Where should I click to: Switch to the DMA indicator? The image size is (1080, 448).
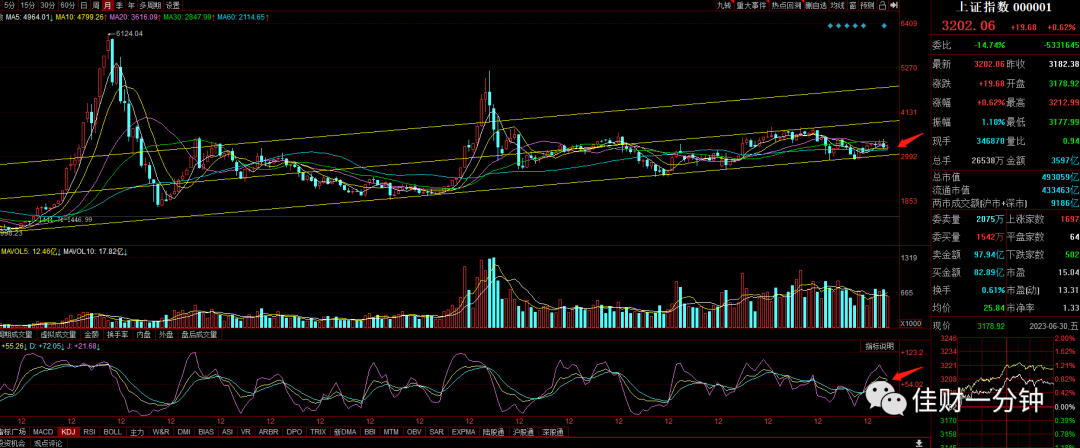tap(345, 432)
